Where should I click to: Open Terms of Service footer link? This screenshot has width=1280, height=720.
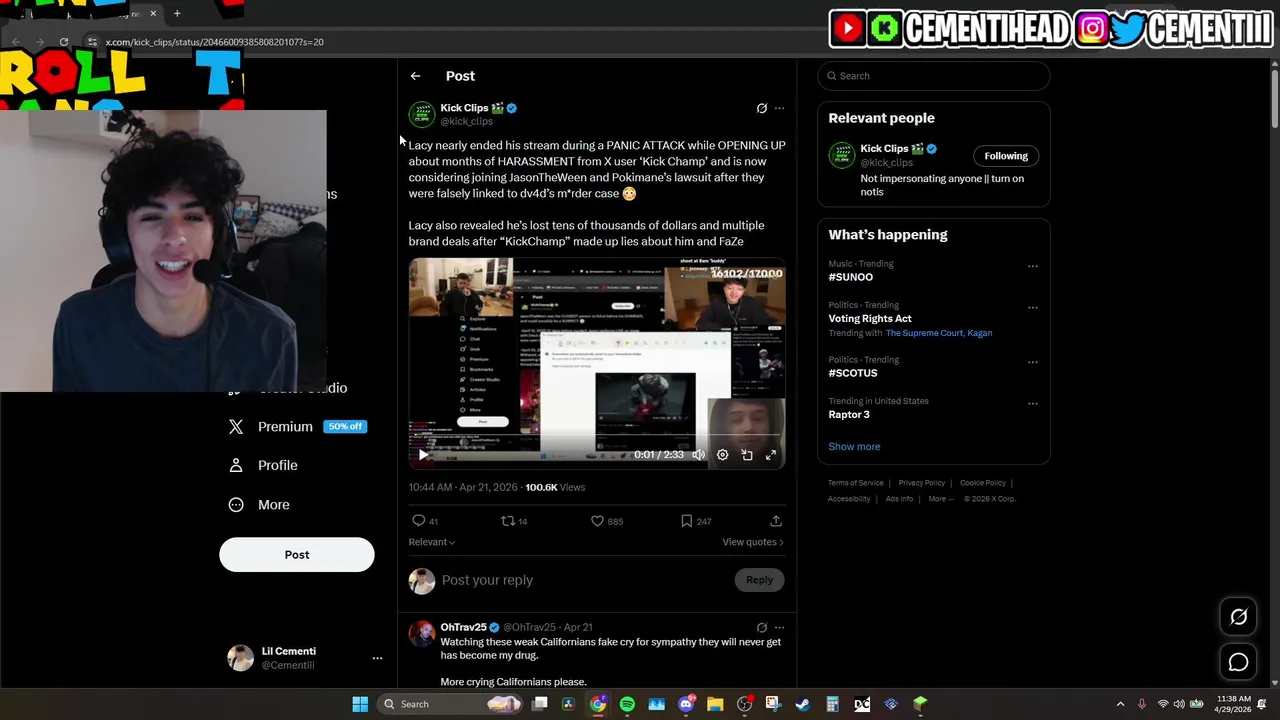tap(856, 483)
